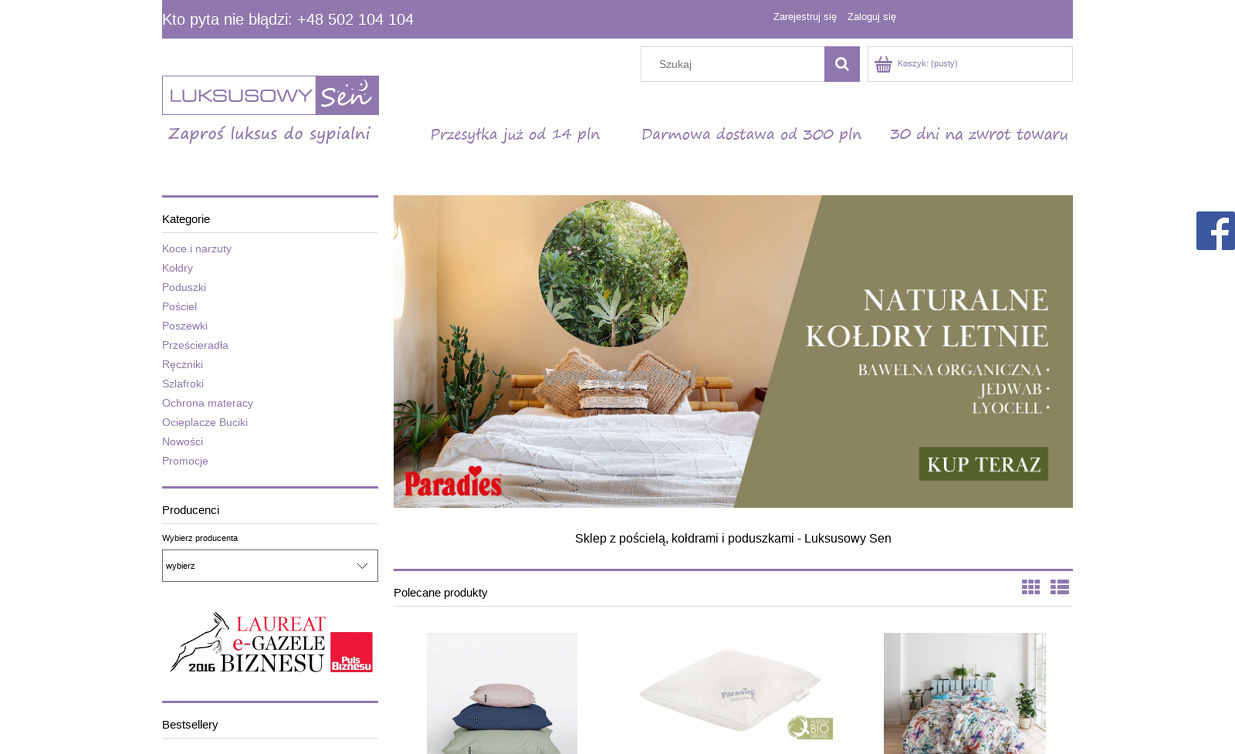This screenshot has width=1235, height=754.
Task: Click the Luksusowy Sen logo
Action: coord(270,95)
